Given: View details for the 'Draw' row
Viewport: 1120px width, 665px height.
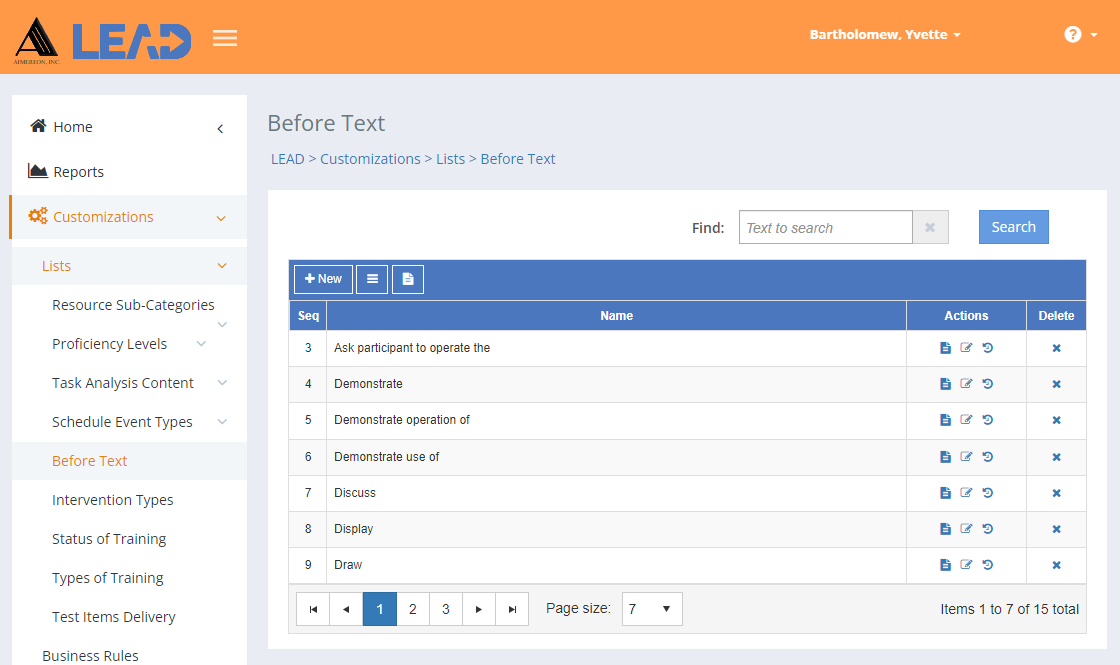Looking at the screenshot, I should coord(945,565).
